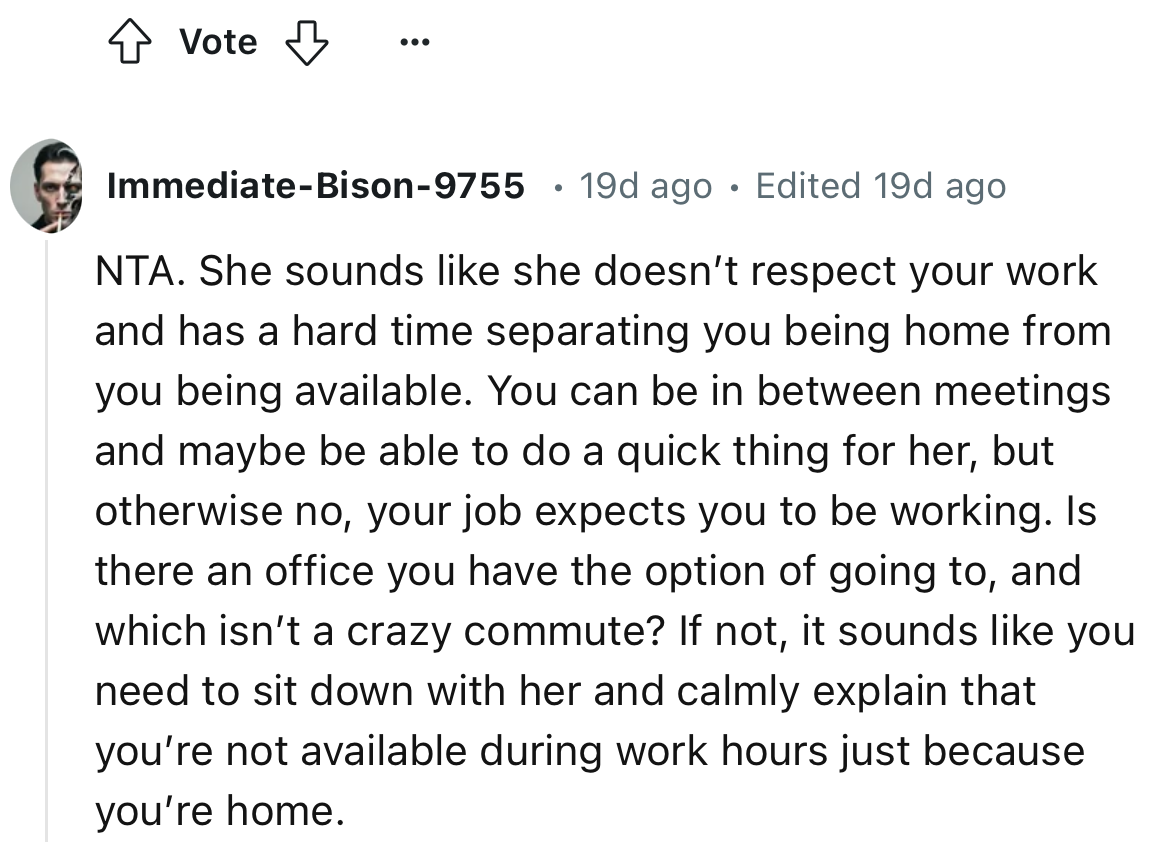
Task: Select the username Immediate-Bison-9755 text
Action: tap(317, 185)
